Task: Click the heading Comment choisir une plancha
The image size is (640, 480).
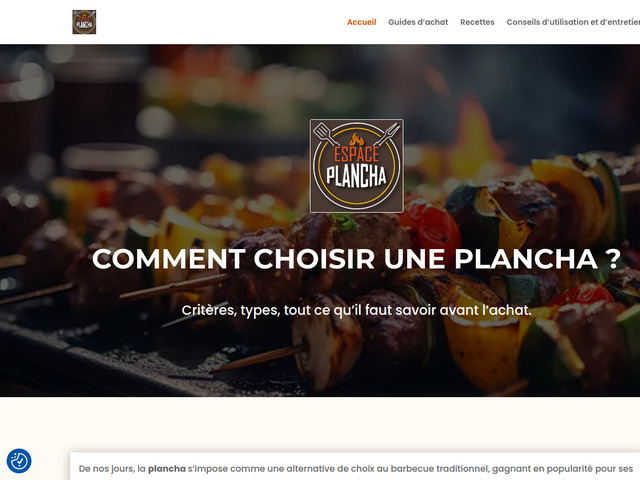Action: point(356,259)
